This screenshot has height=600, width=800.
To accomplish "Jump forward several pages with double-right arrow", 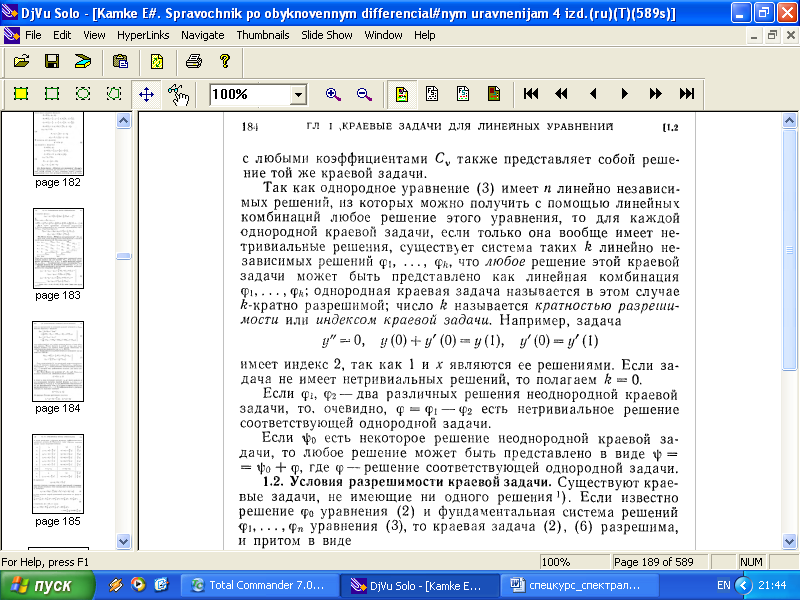I will tap(656, 94).
